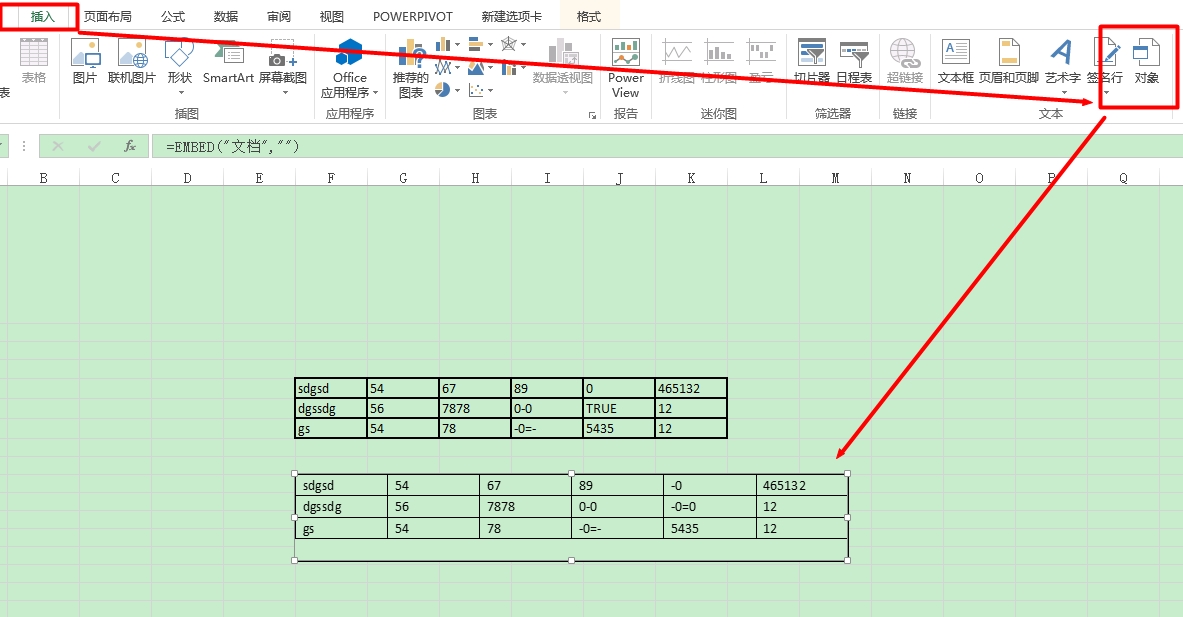
Task: Click the right-middle resize handle of embedded object
Action: (x=847, y=517)
